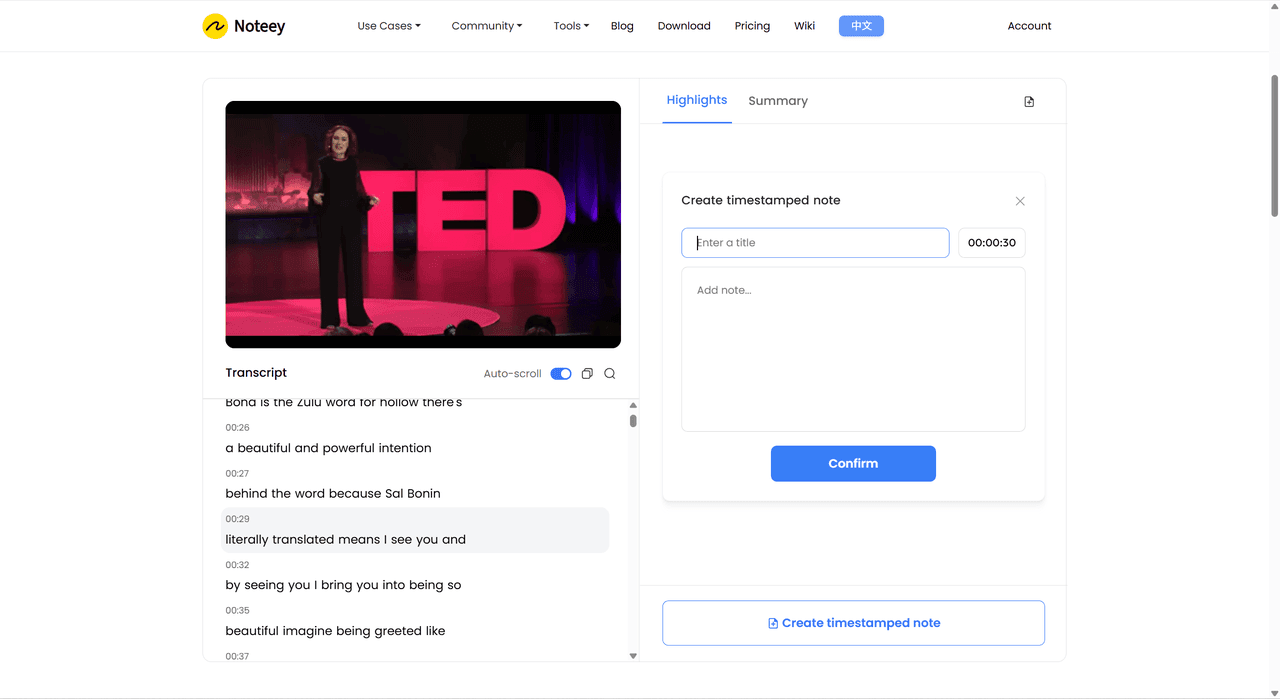This screenshot has height=699, width=1280.
Task: Select line 'beautiful imagine being greeted like'
Action: 335,631
